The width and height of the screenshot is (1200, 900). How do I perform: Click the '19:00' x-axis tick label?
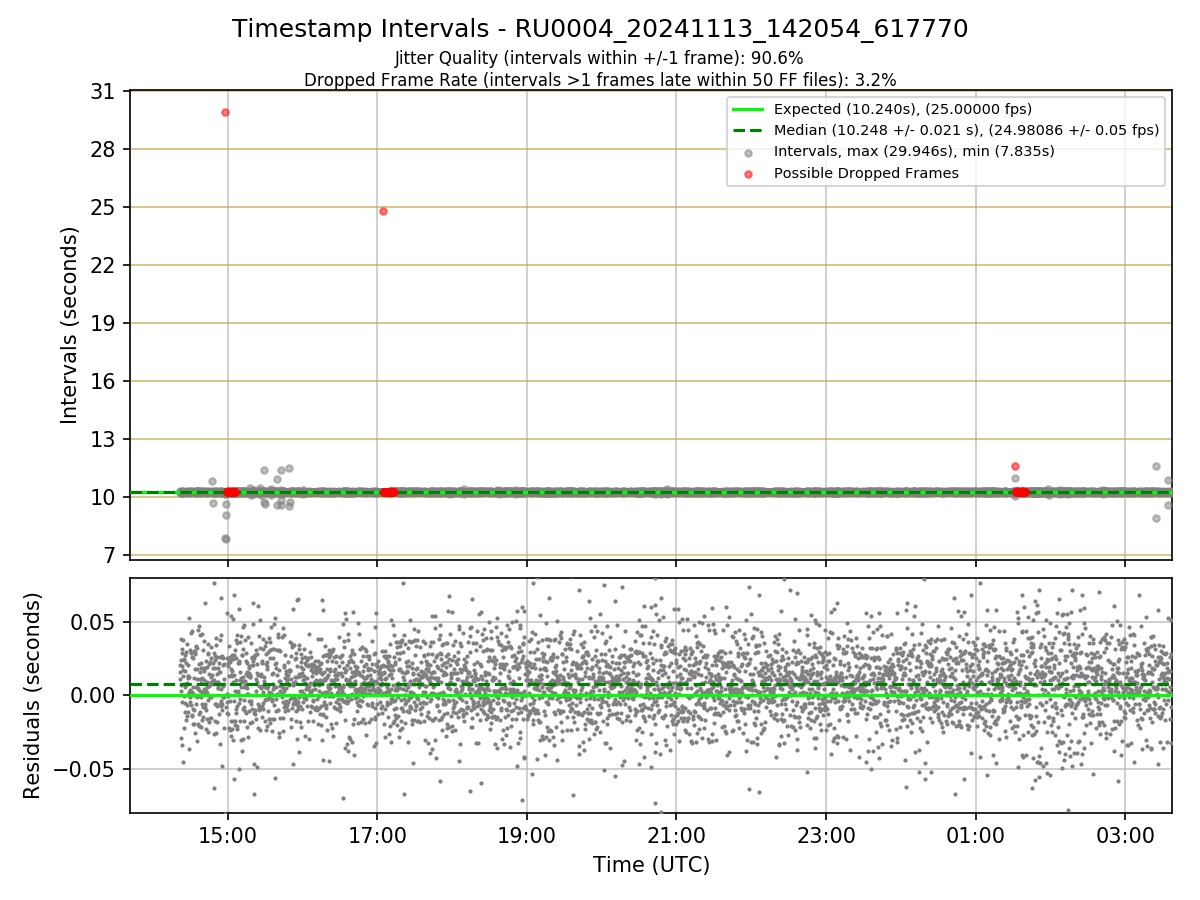click(x=527, y=834)
